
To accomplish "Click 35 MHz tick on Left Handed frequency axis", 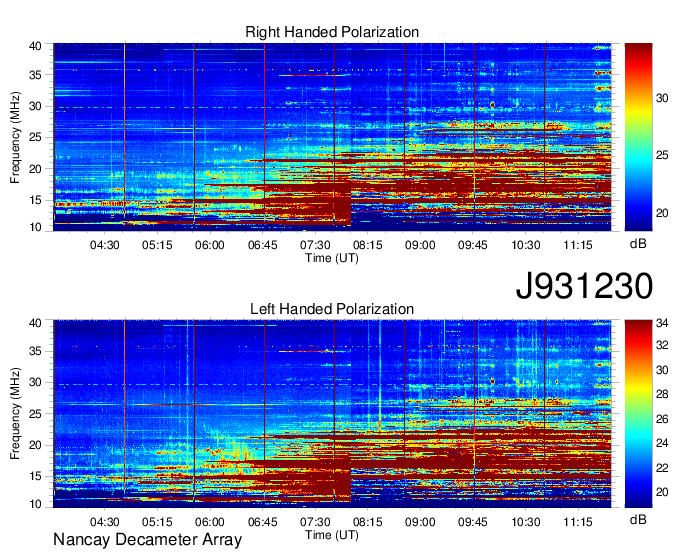I will coord(35,351).
